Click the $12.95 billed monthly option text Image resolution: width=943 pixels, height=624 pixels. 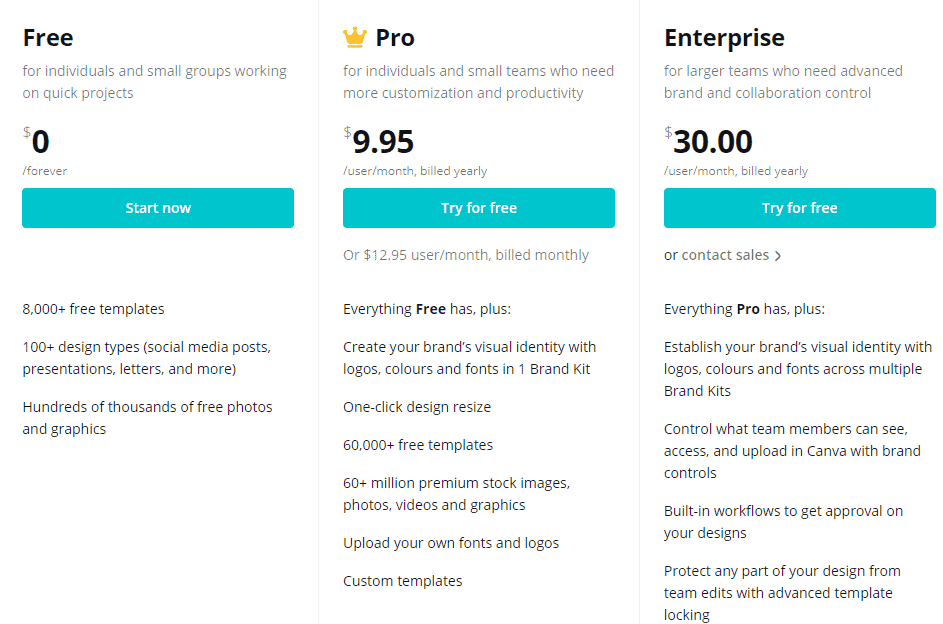click(x=465, y=255)
